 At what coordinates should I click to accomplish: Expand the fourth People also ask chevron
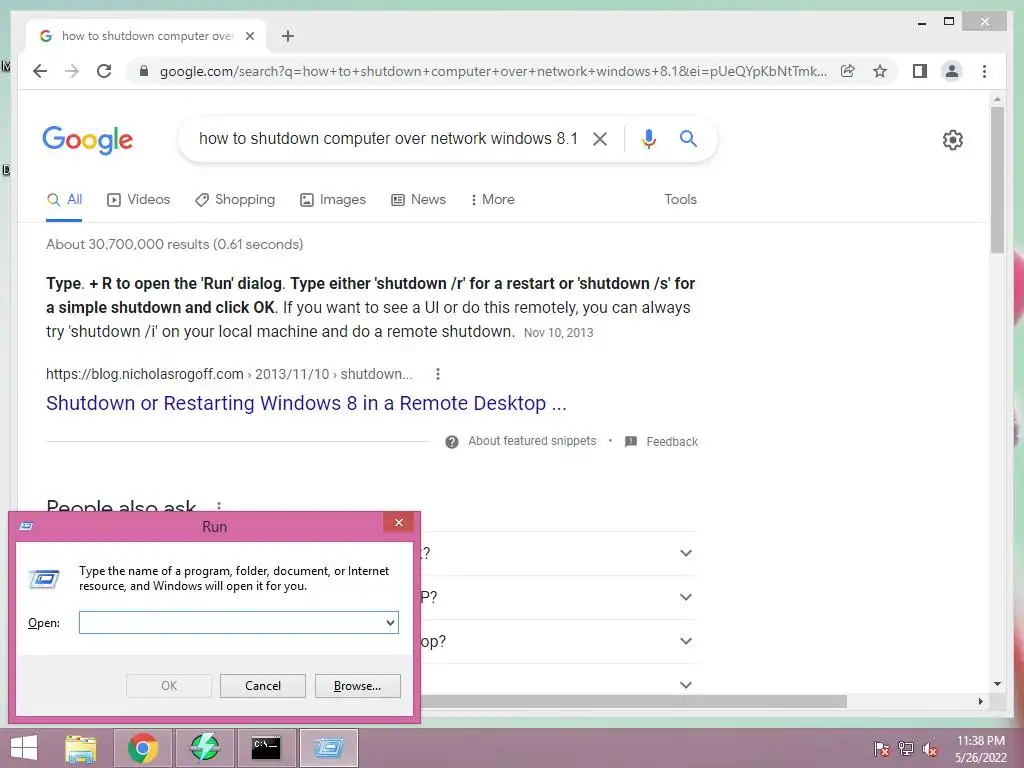686,685
